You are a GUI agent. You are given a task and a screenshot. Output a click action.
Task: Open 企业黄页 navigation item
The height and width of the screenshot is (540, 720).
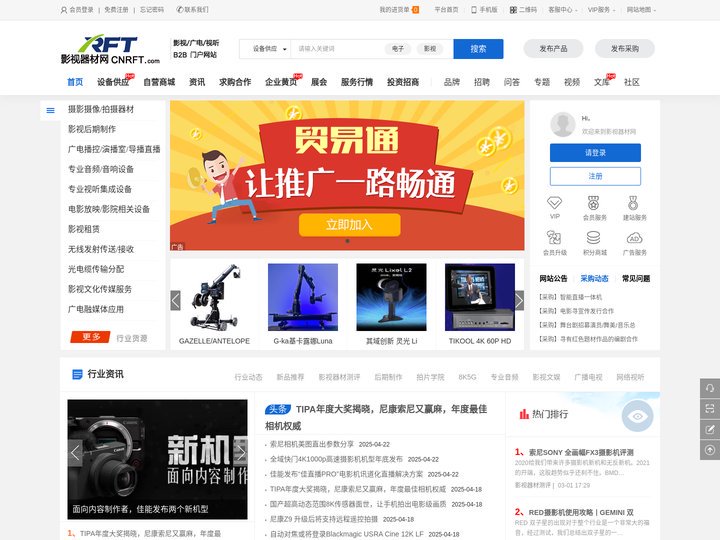[x=281, y=82]
